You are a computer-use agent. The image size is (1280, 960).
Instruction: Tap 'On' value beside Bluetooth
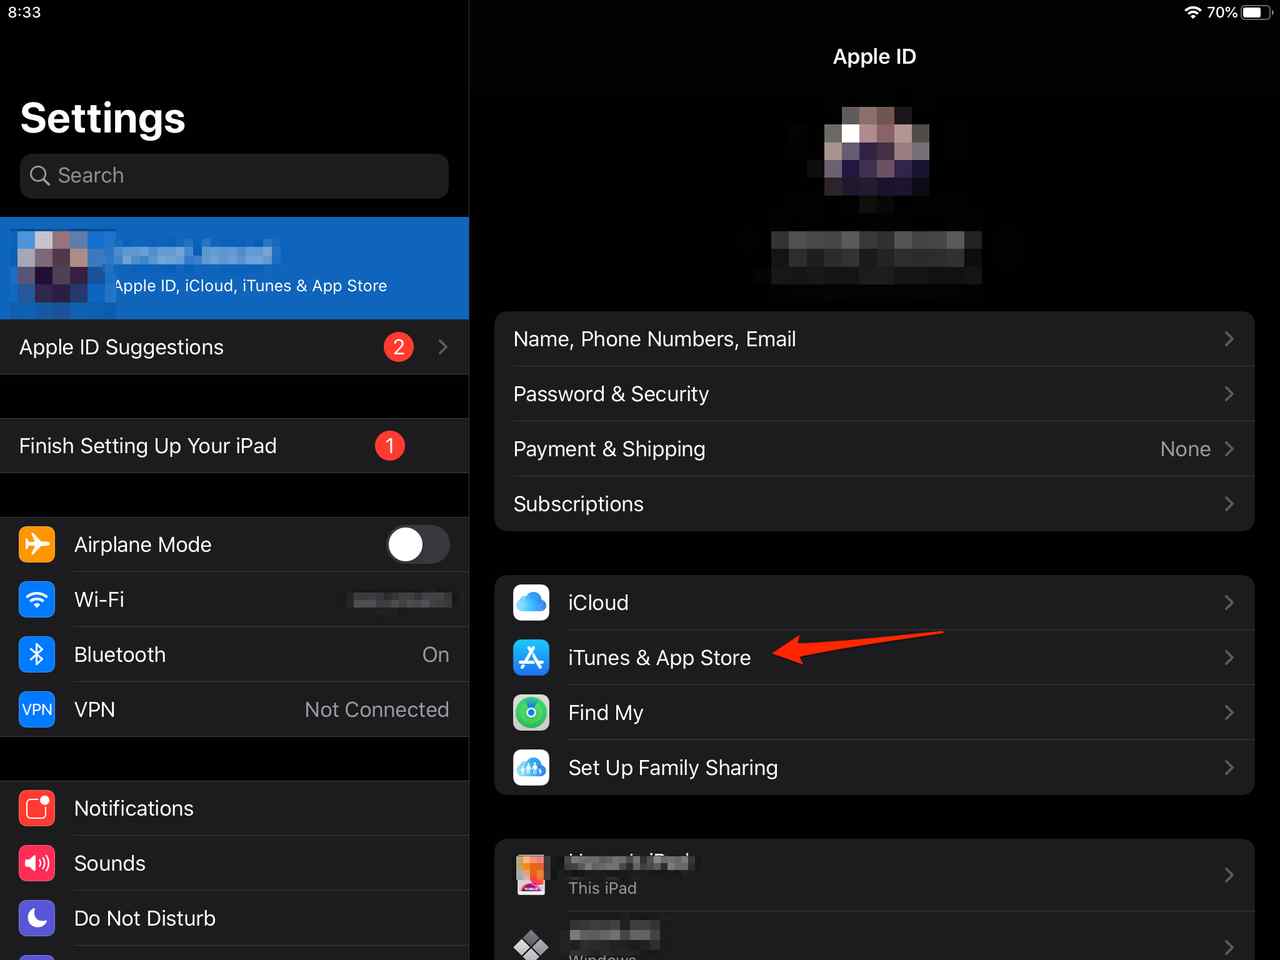pyautogui.click(x=435, y=654)
